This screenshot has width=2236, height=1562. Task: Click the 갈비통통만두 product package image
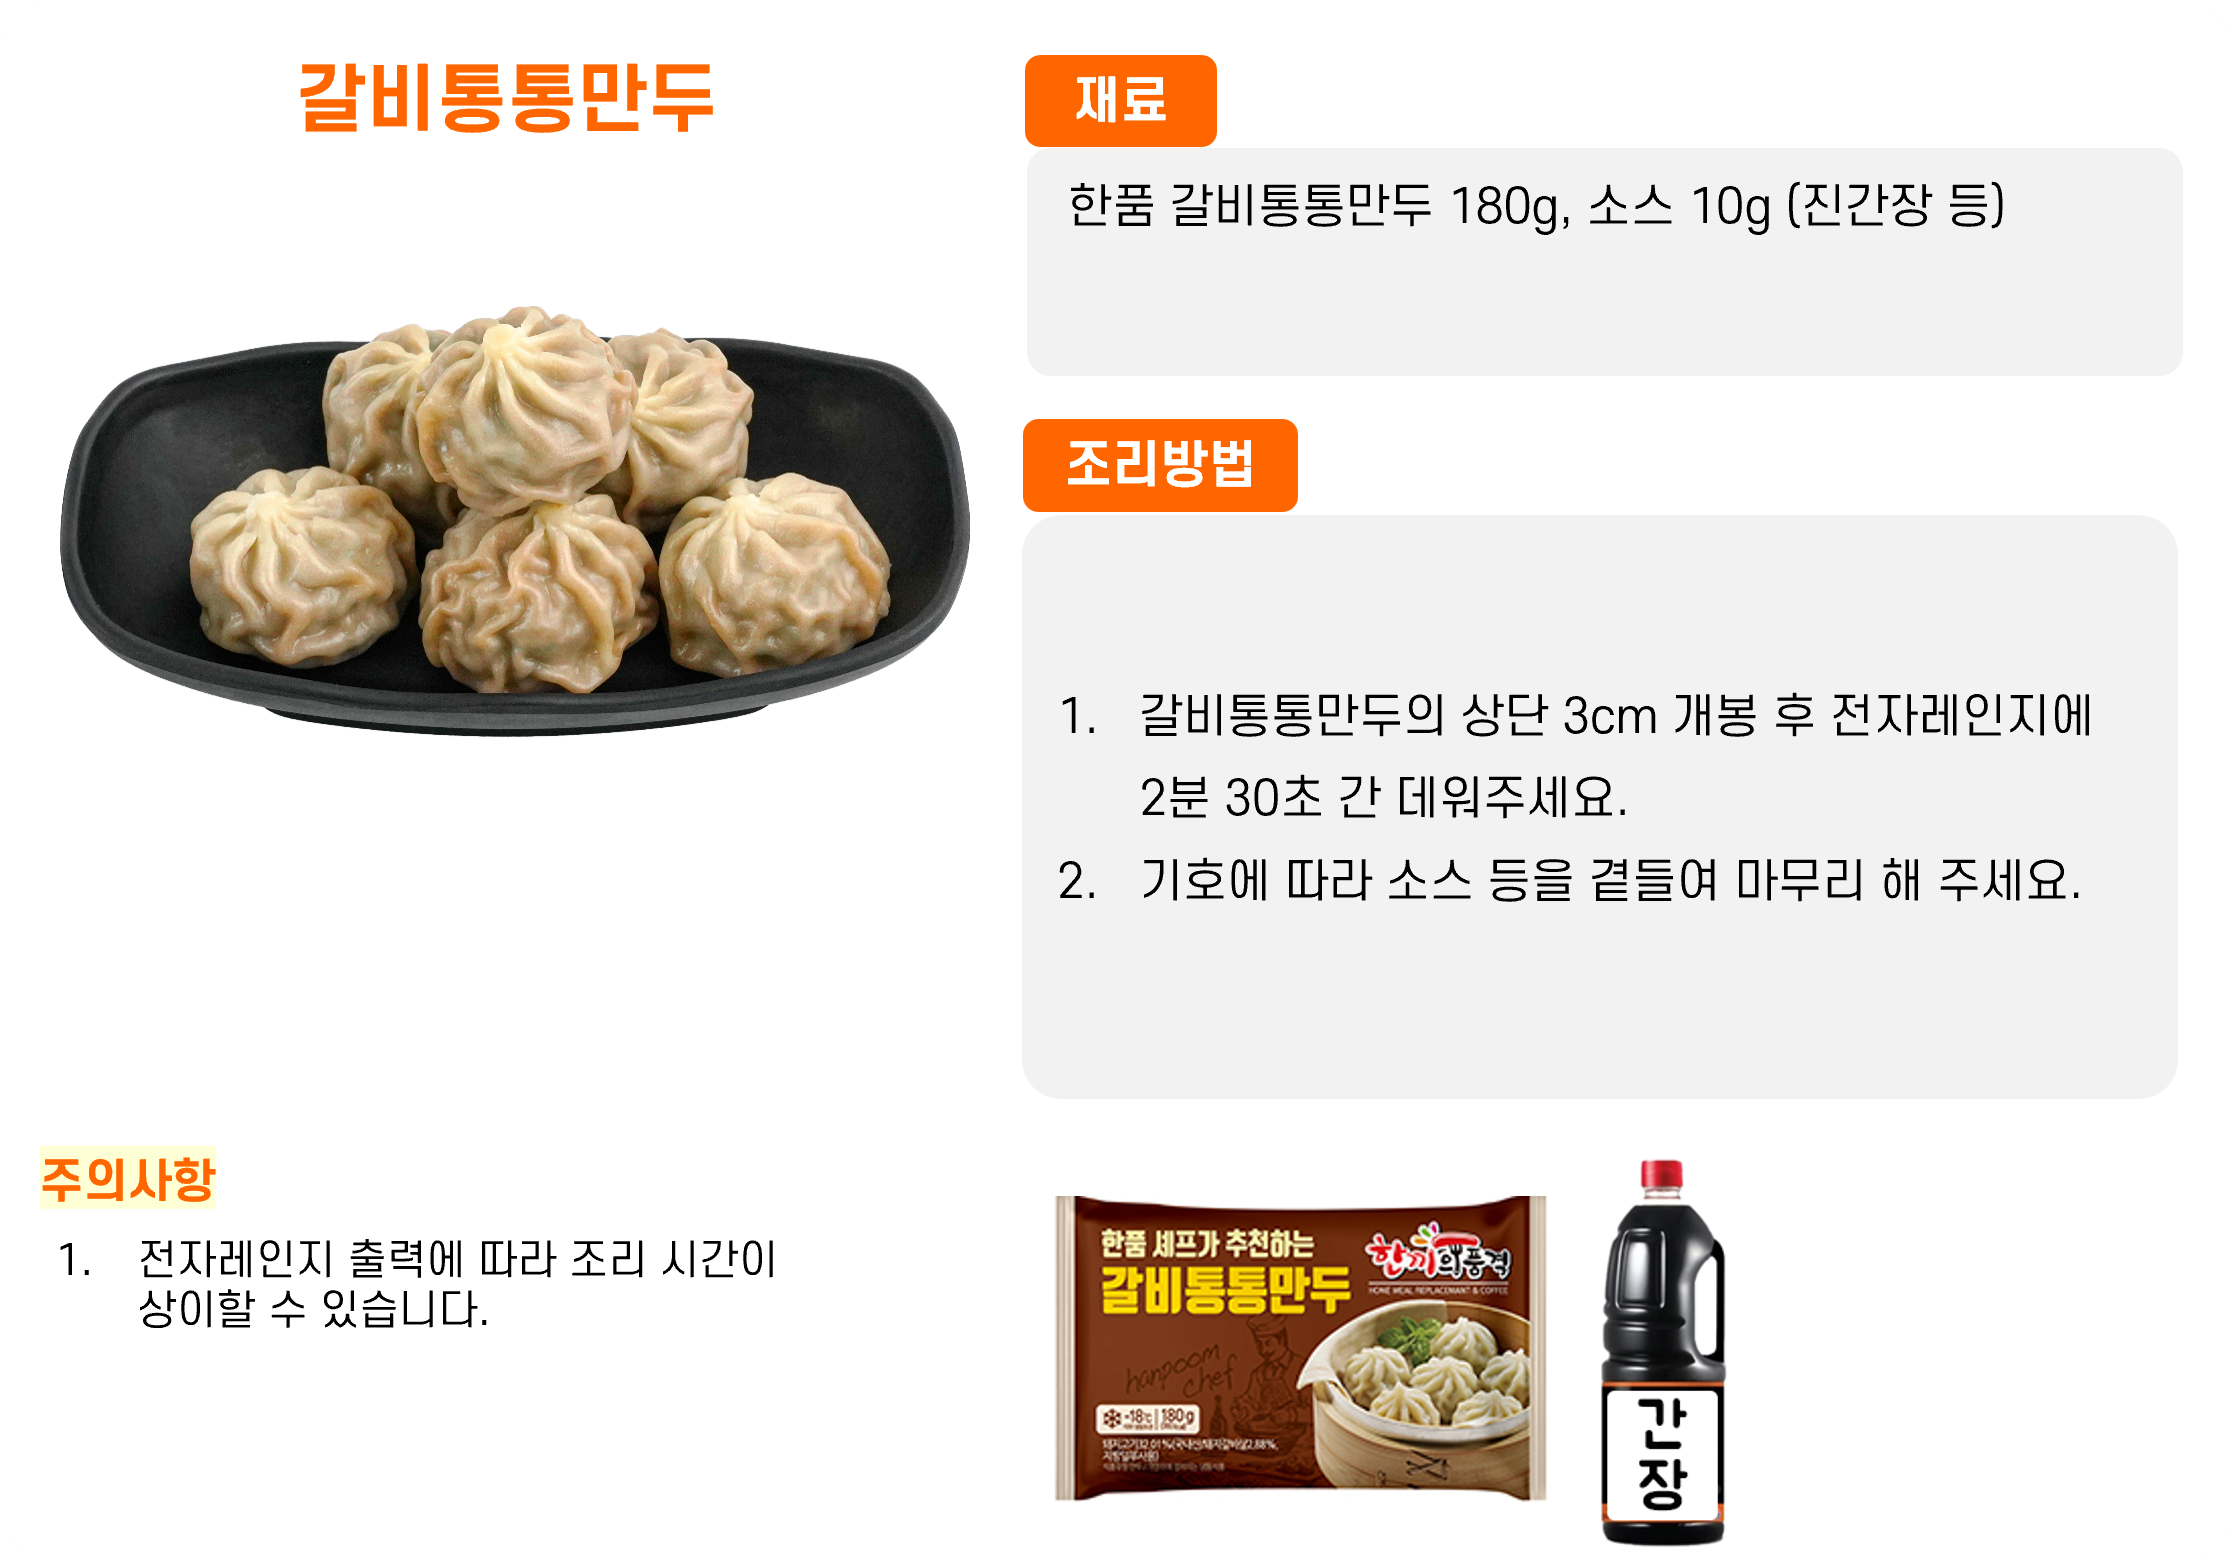click(1300, 1347)
